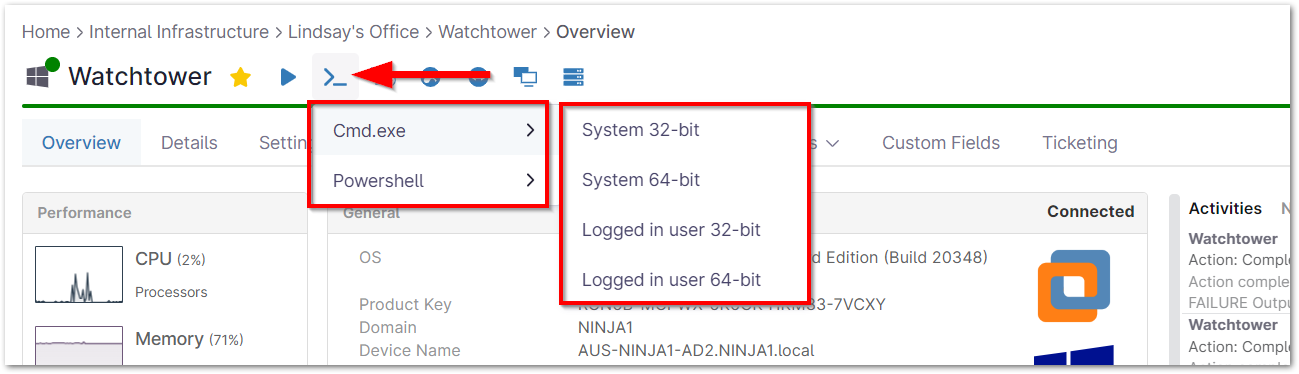Go to Watchtower breadcrumb link

488,32
